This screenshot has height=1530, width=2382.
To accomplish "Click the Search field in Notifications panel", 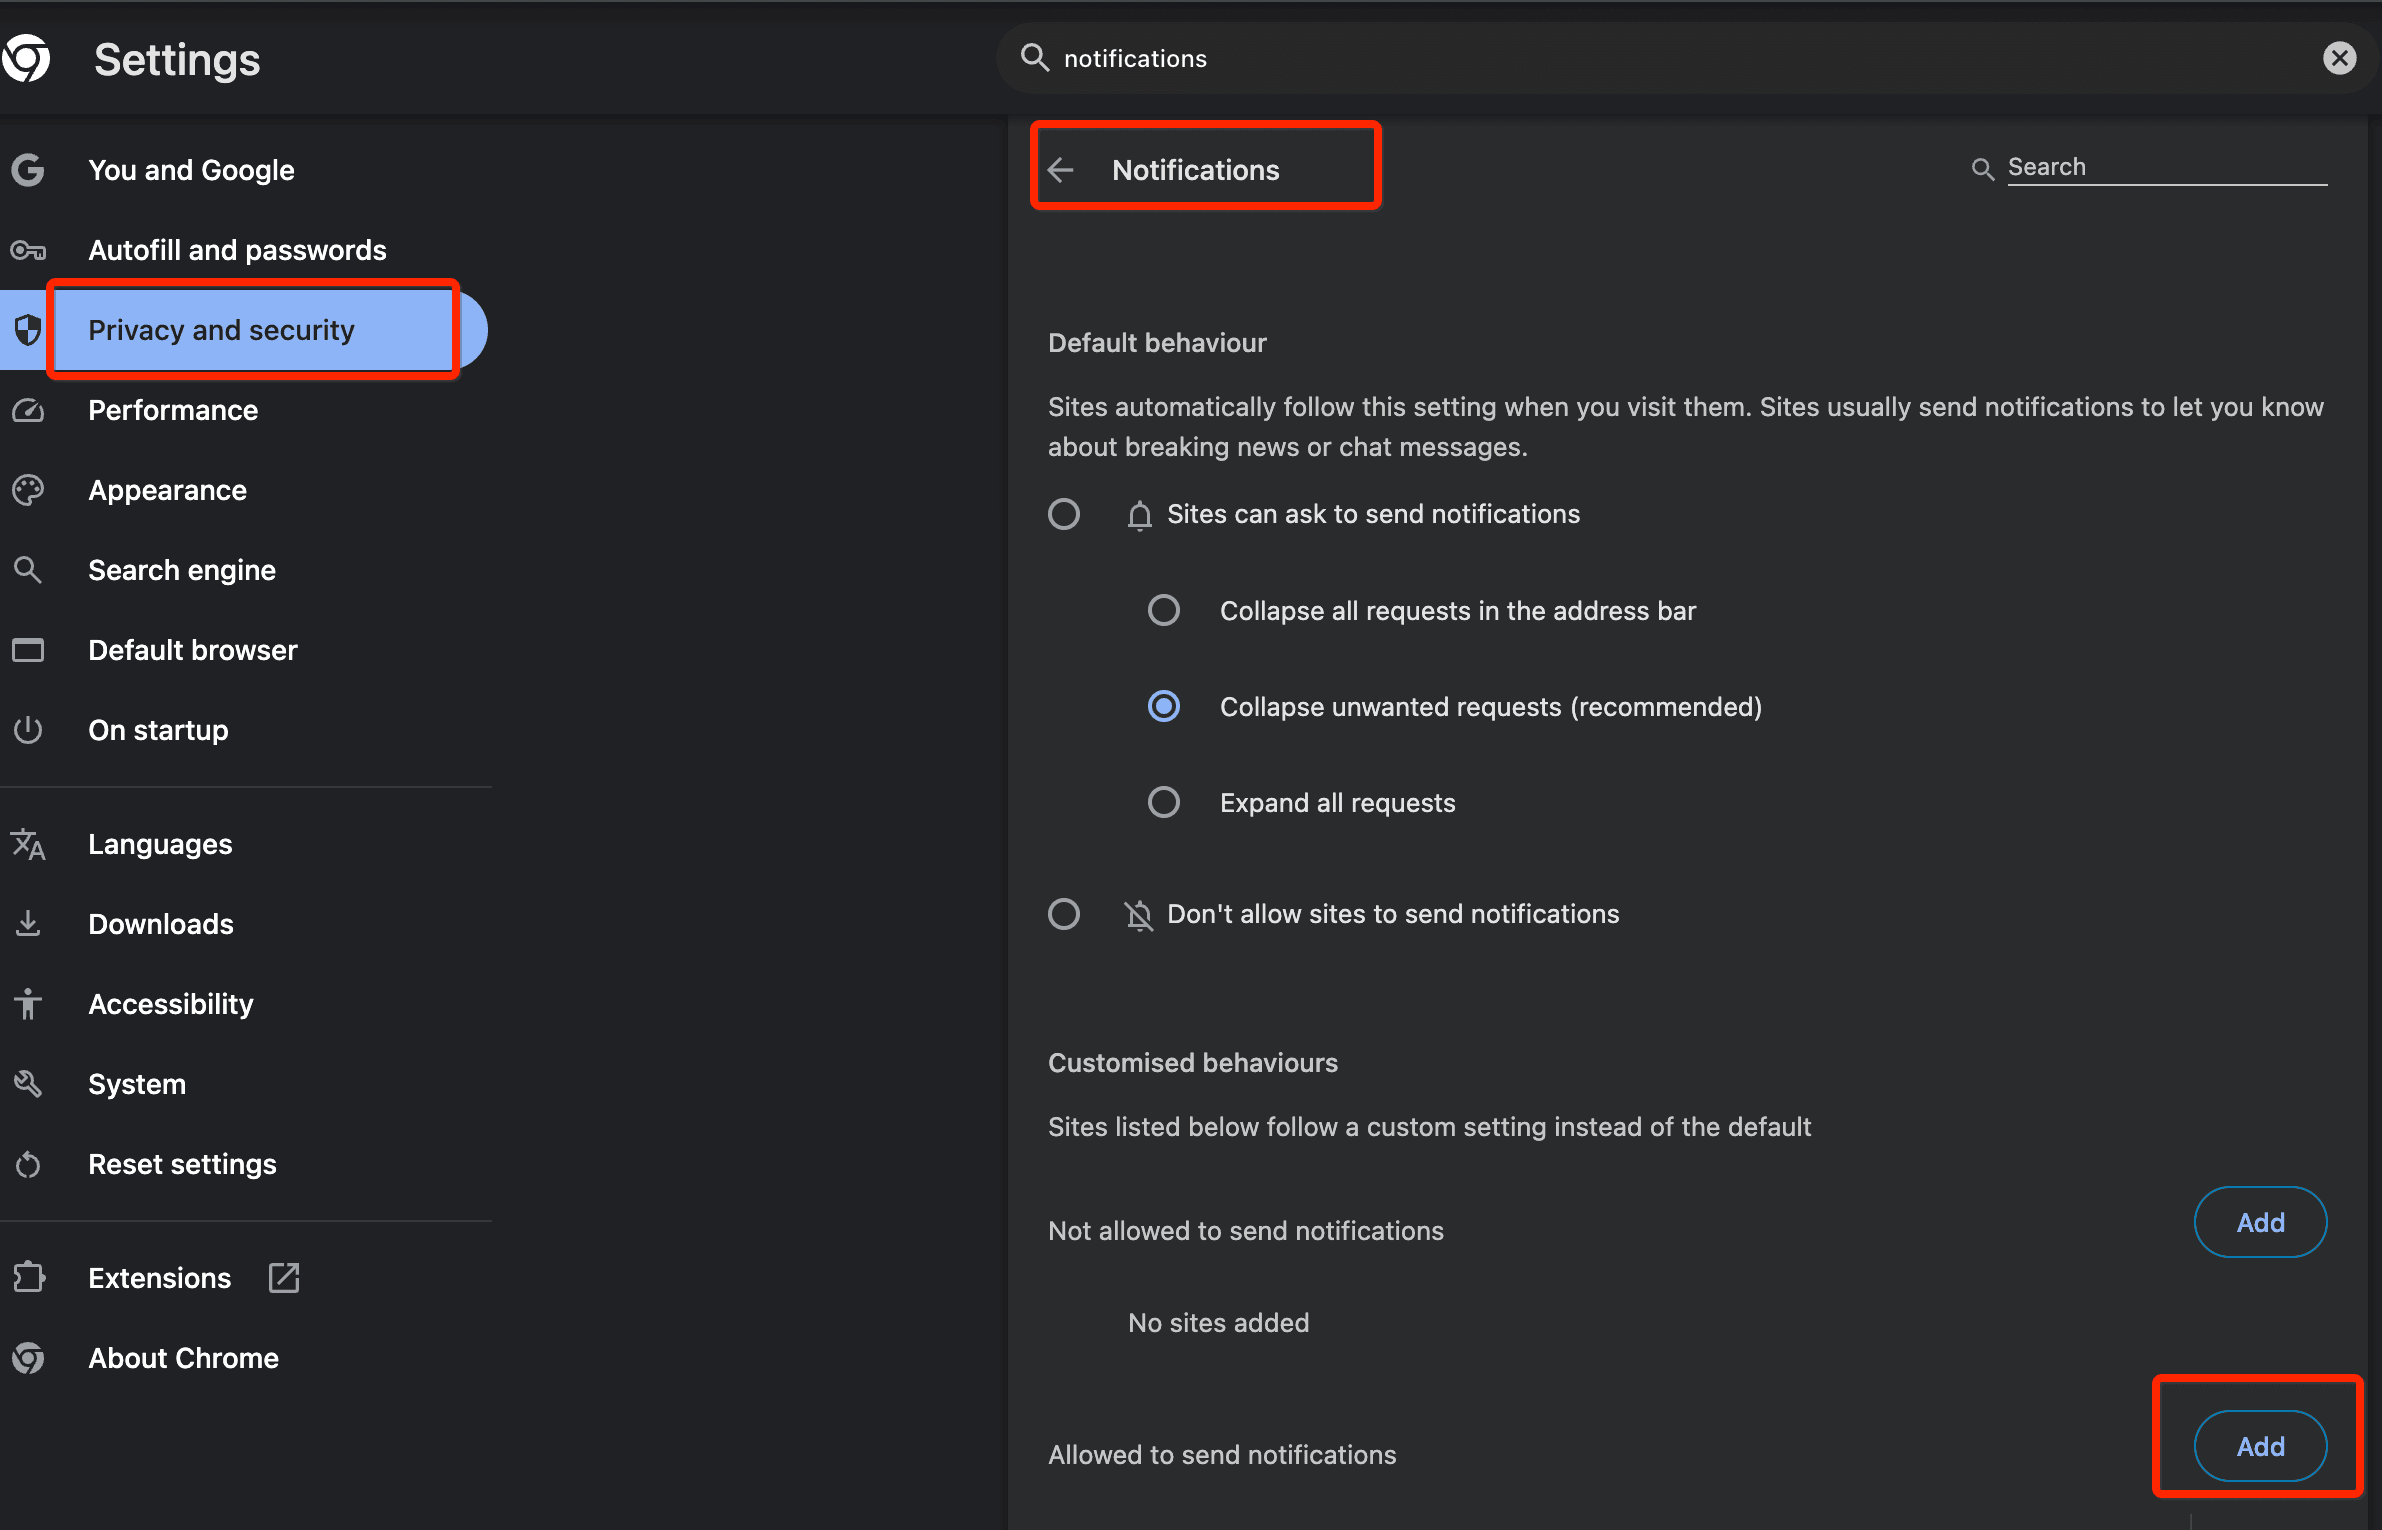I will pos(2165,167).
